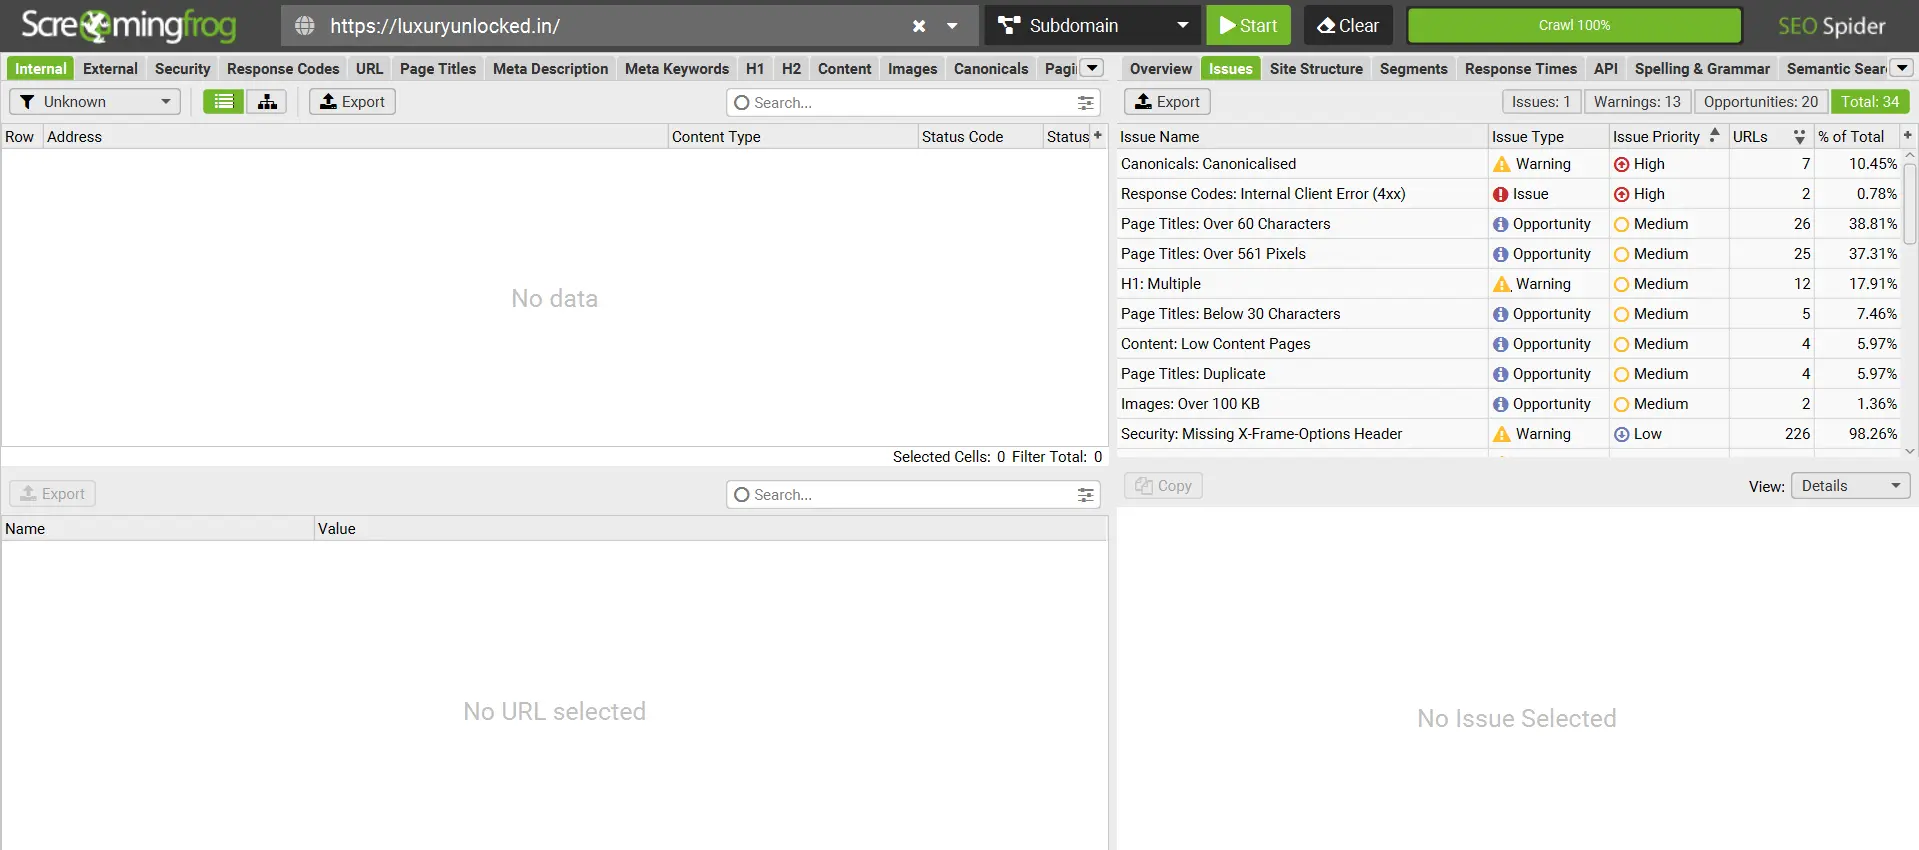The height and width of the screenshot is (850, 1919).
Task: Clear the crawl data
Action: click(x=1348, y=25)
